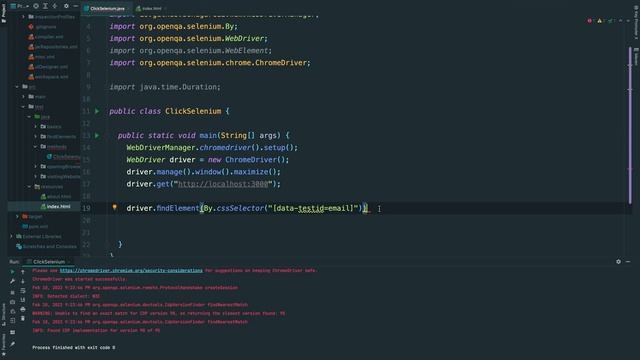Viewport: 640px width, 360px height.
Task: Click the camera icon in the Run toolbar
Action: click(x=13, y=302)
